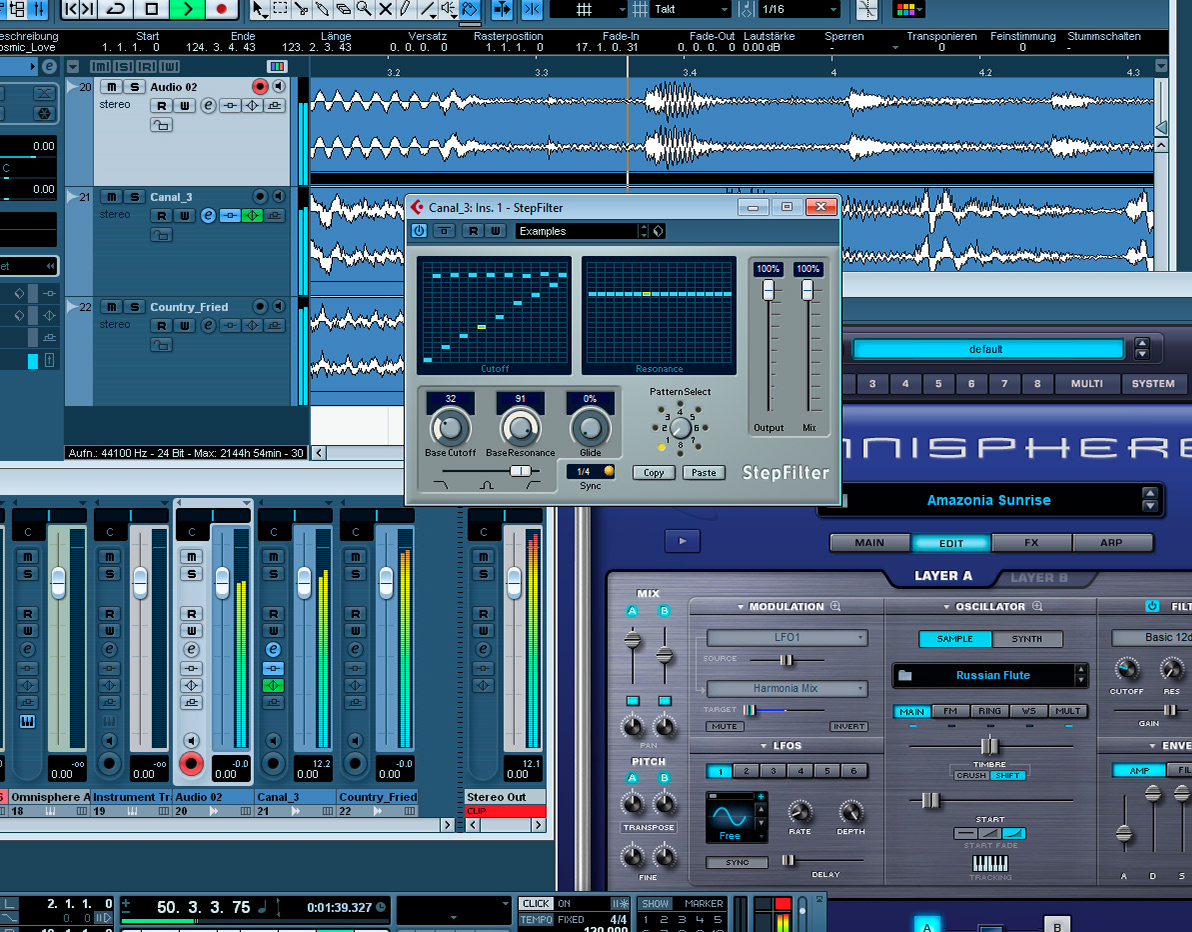
Task: Click the StepFilter Copy button
Action: (654, 473)
